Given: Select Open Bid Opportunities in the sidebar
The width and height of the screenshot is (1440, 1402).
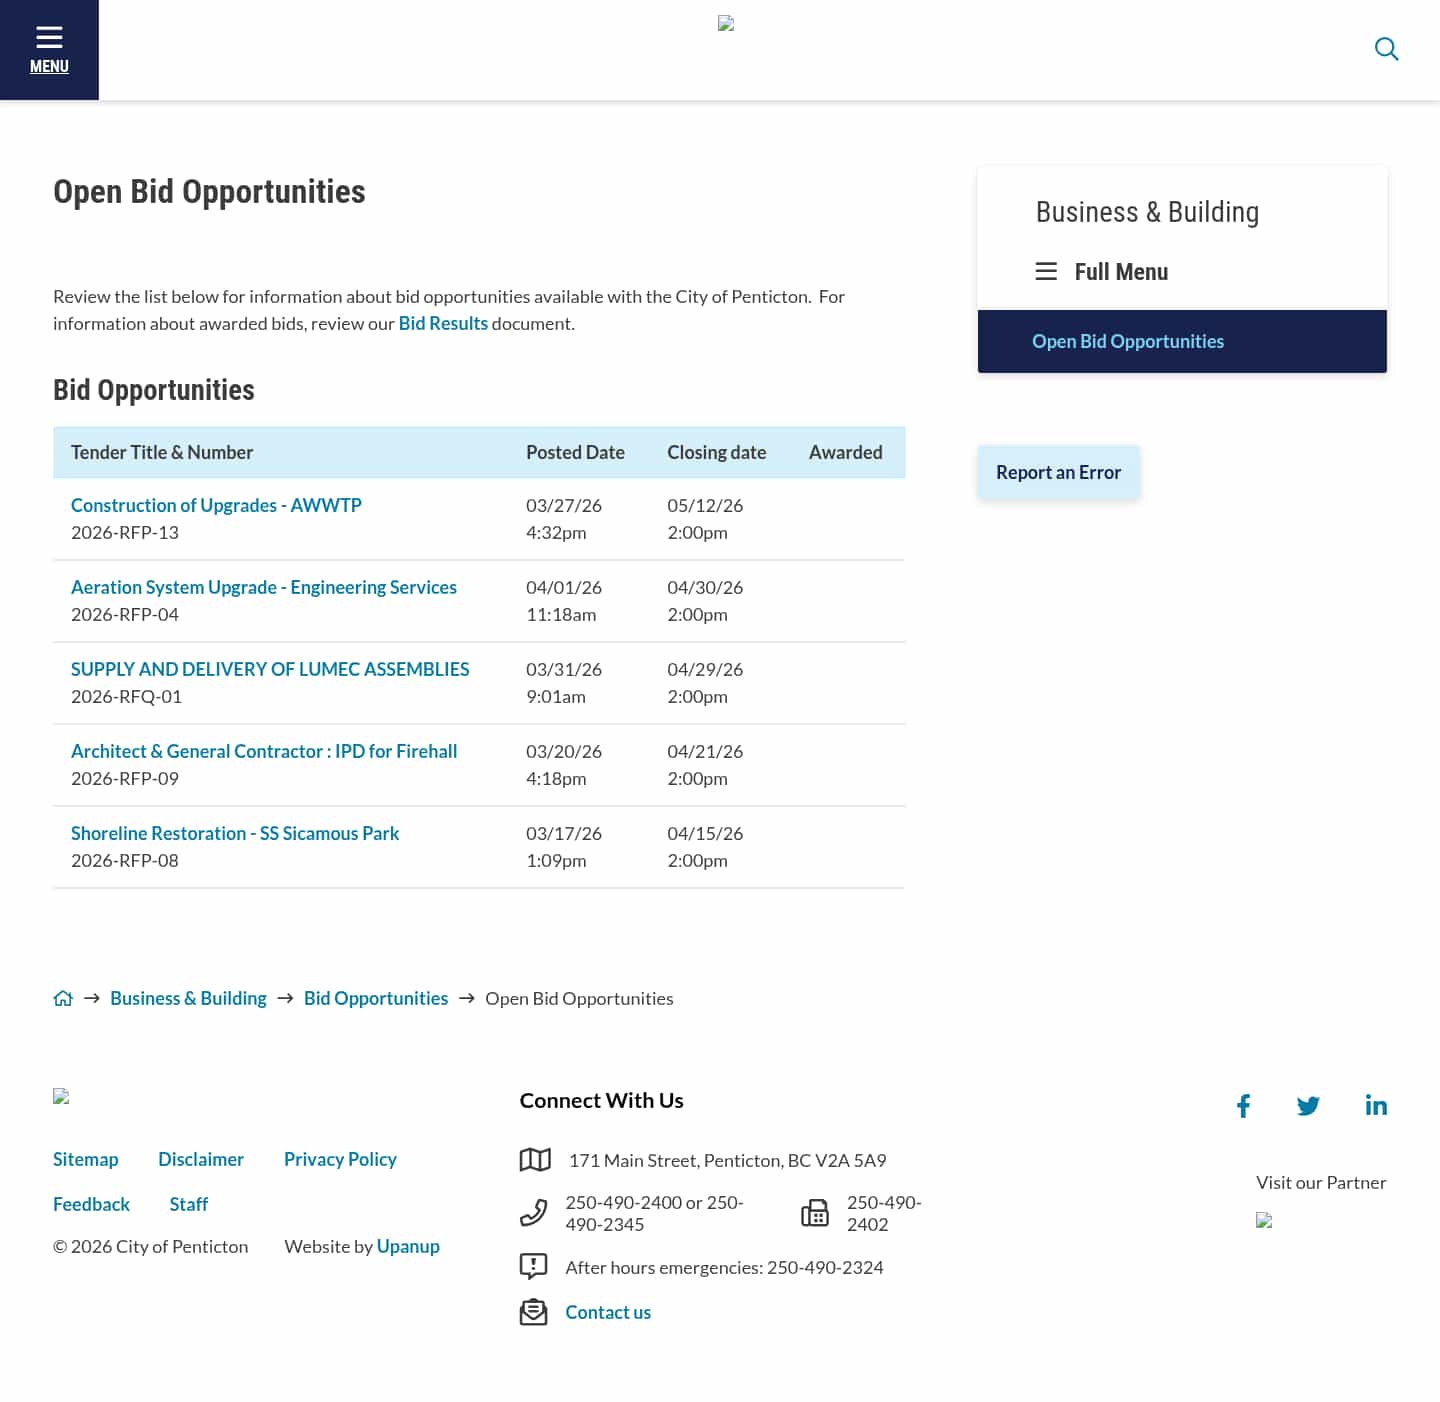Looking at the screenshot, I should 1128,341.
